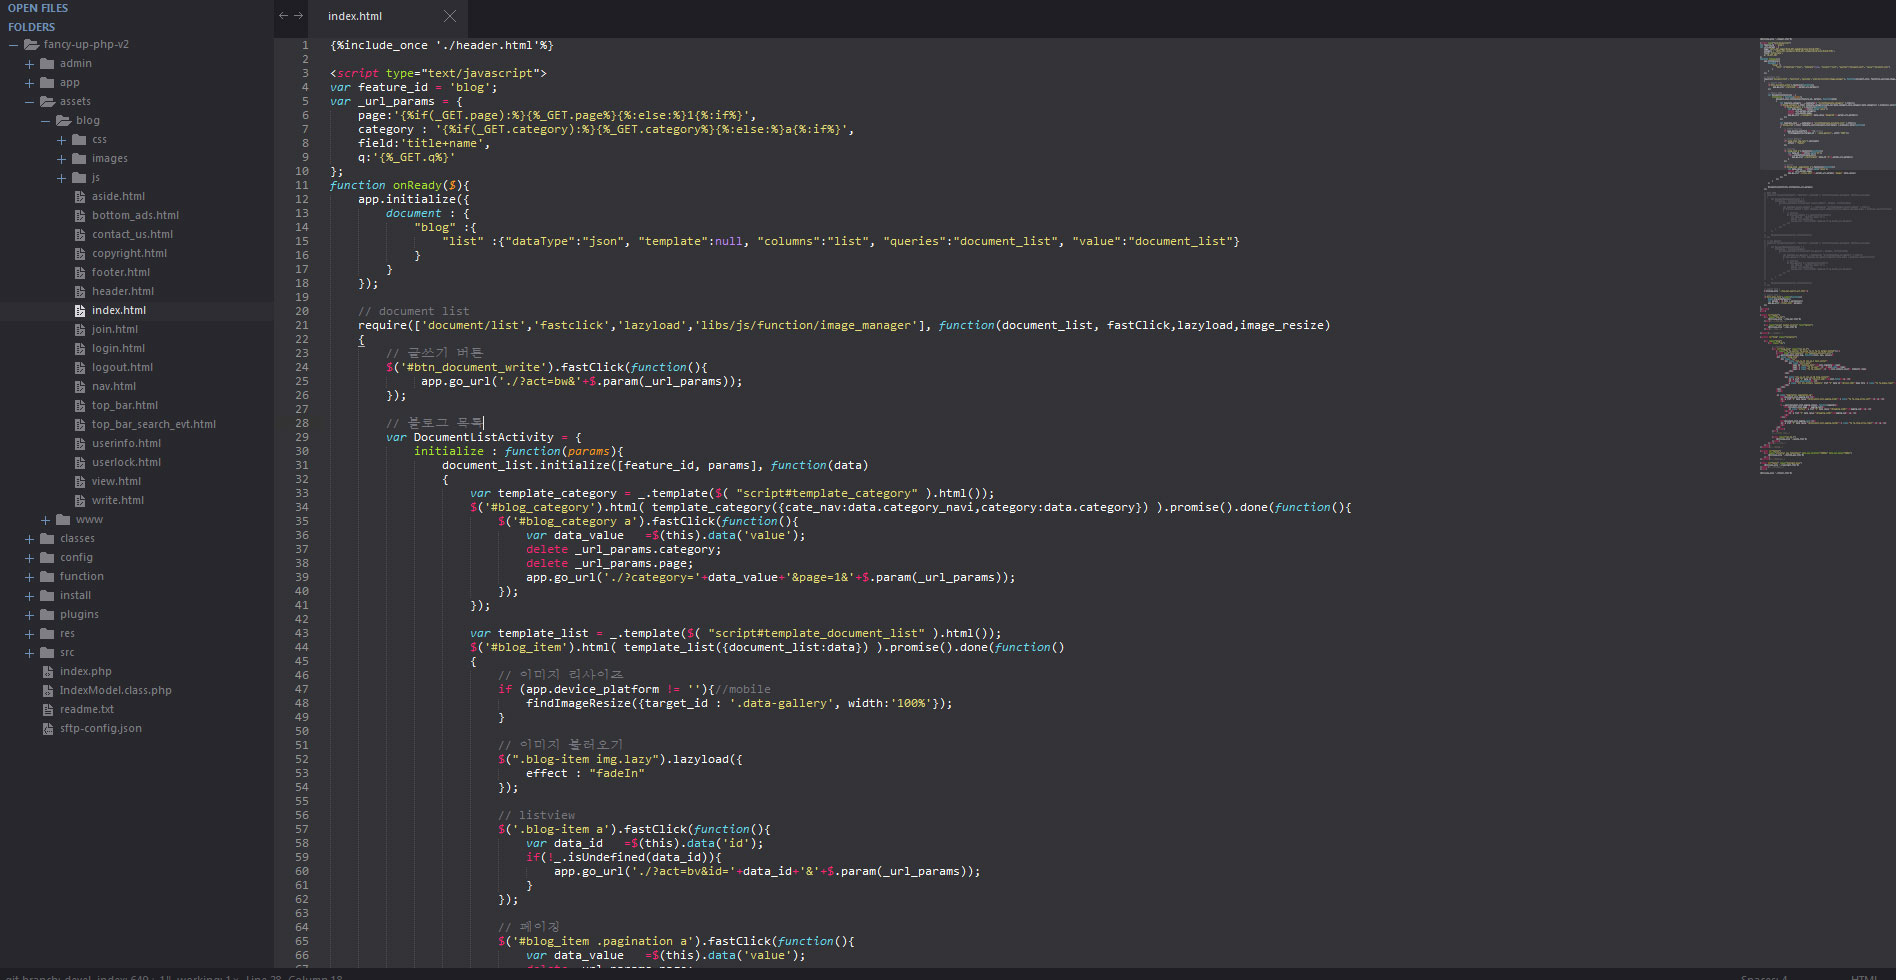Open index.php in the root folder
This screenshot has height=980, width=1896.
[85, 671]
